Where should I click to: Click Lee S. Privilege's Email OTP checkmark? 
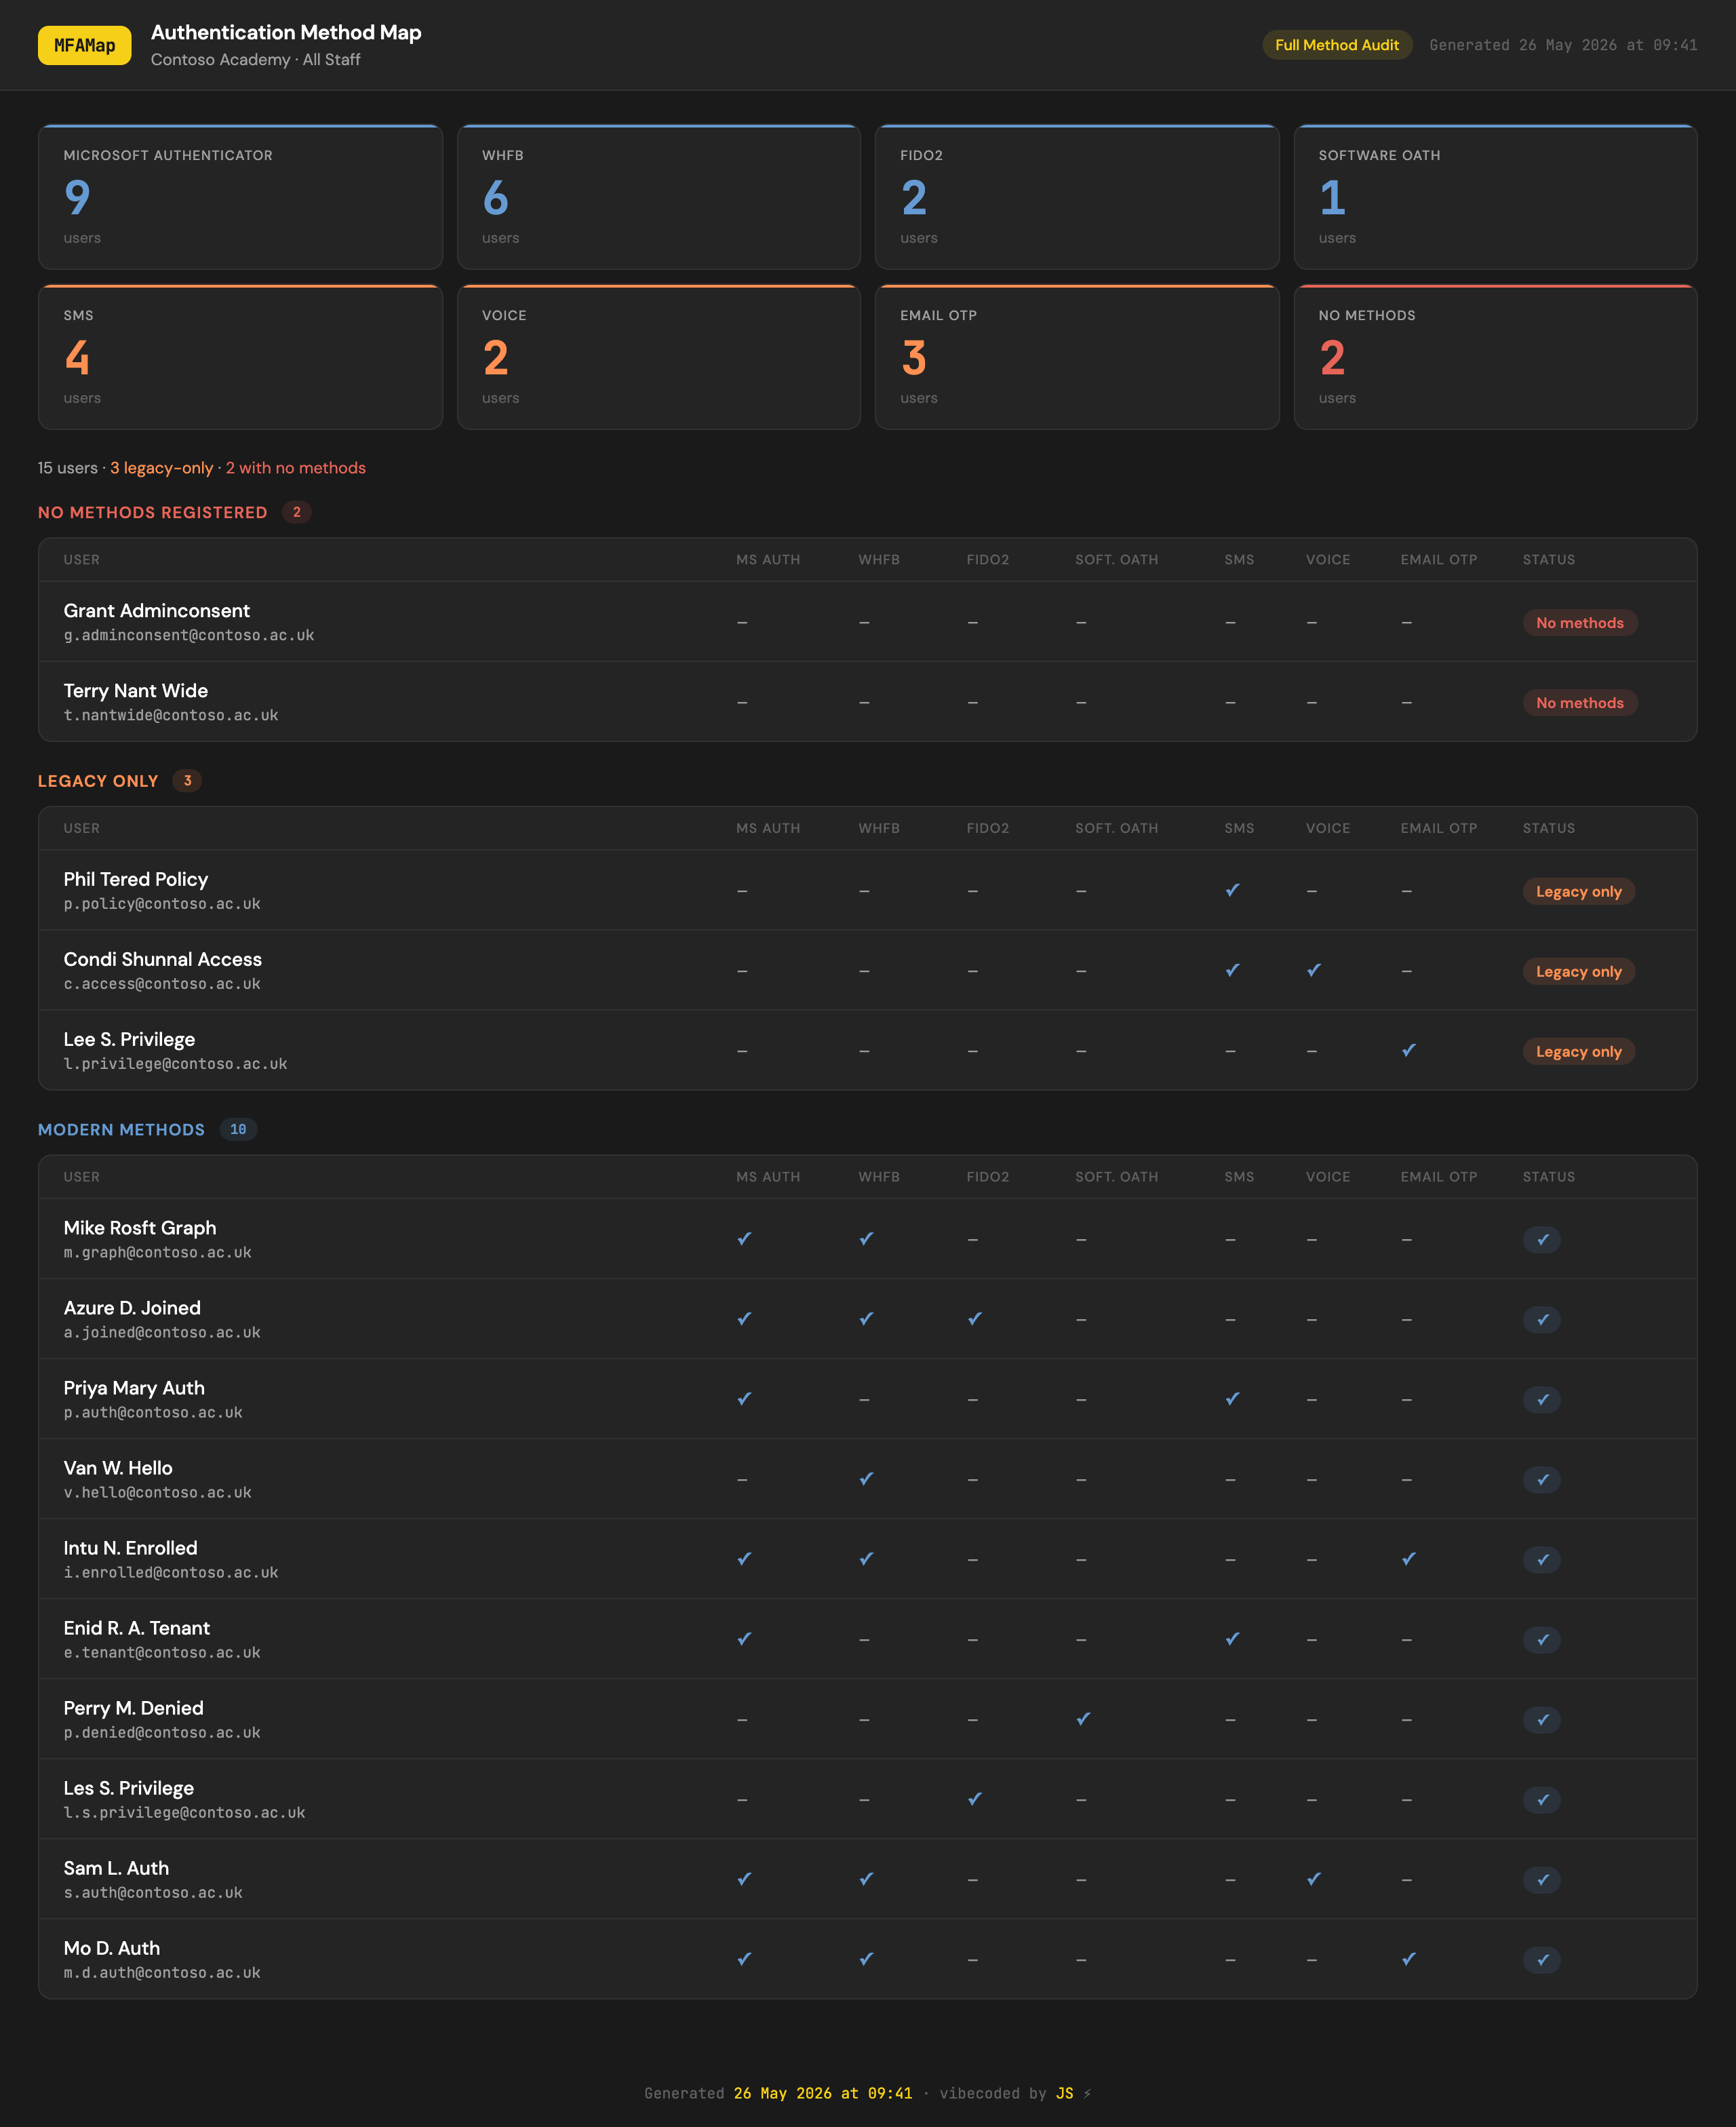1408,1050
